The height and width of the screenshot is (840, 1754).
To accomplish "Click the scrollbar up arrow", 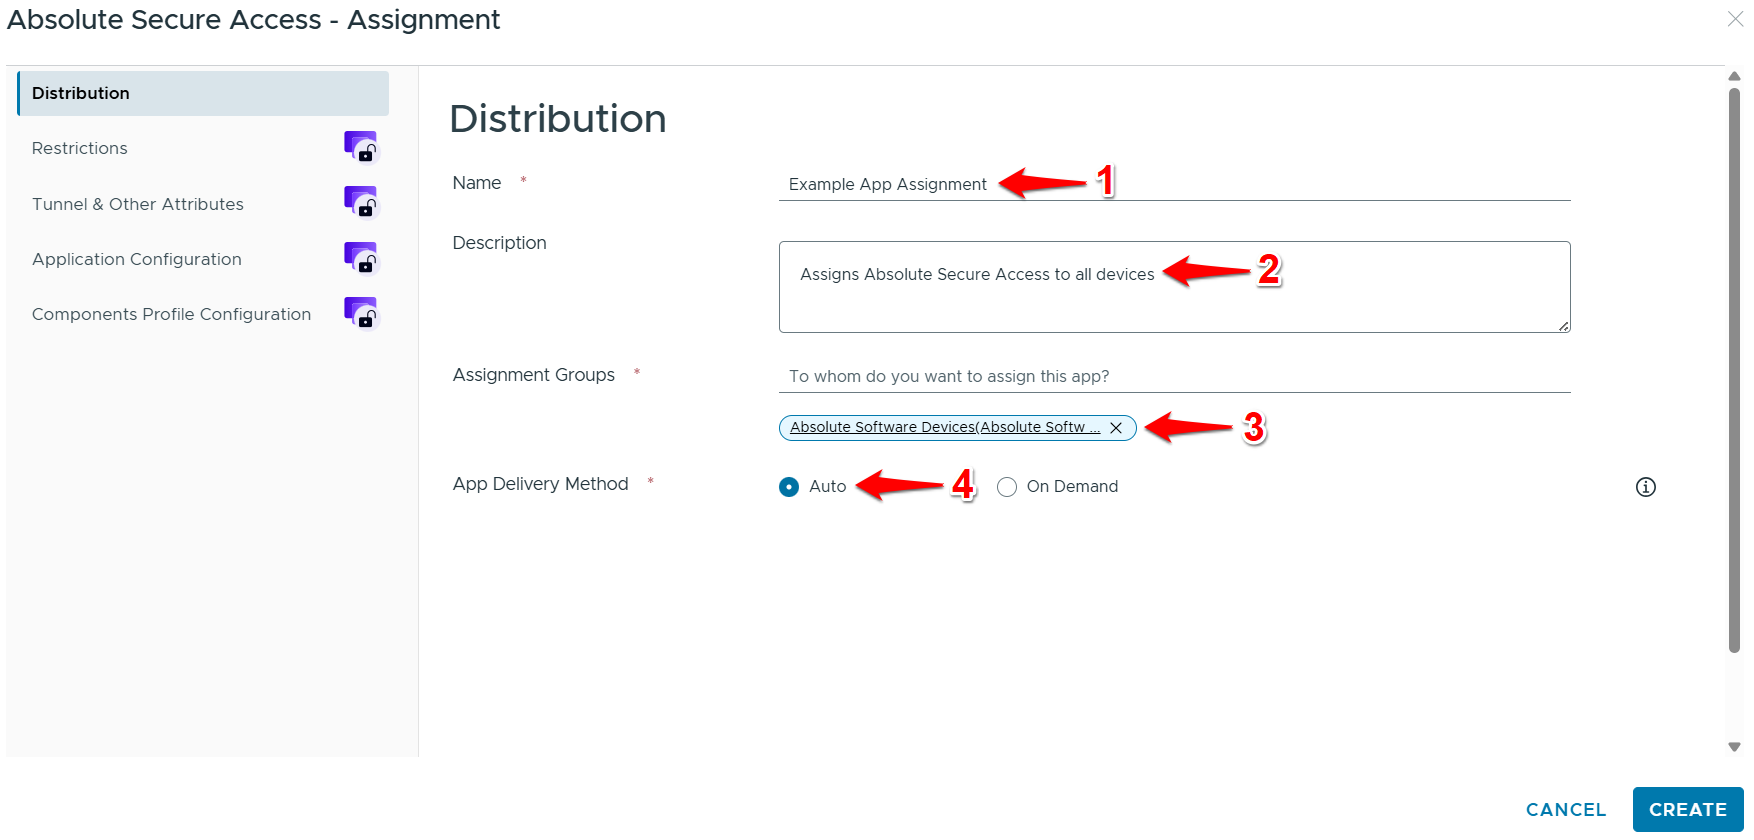I will [1735, 76].
